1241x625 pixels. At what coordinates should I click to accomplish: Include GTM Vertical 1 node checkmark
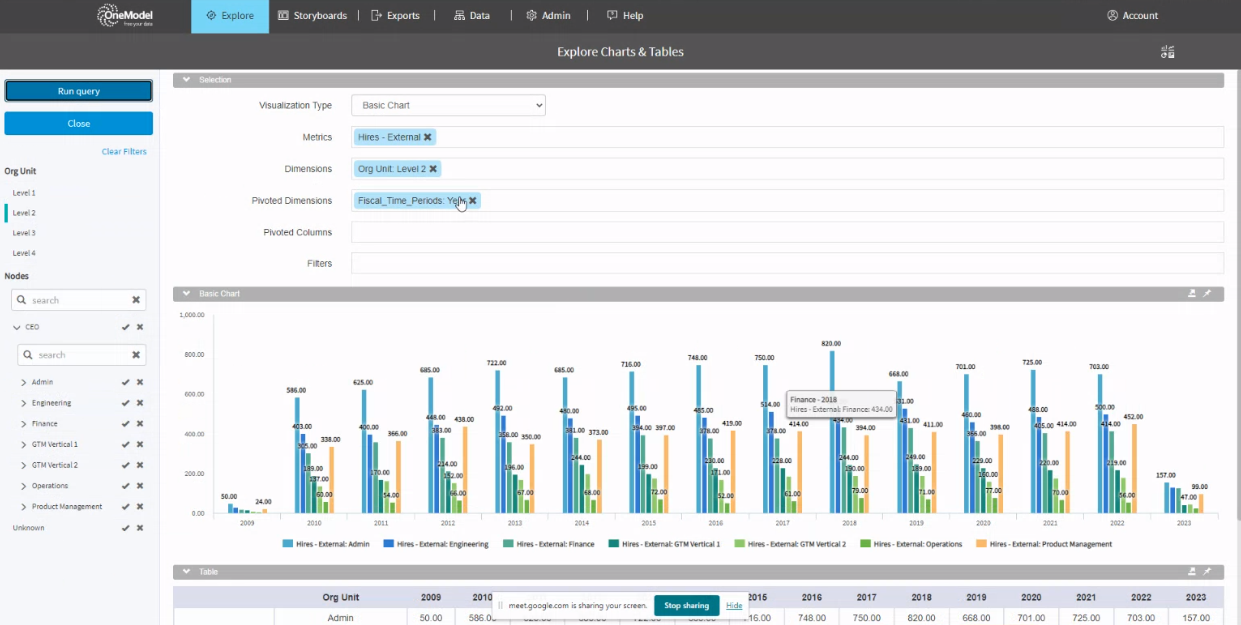click(x=125, y=444)
